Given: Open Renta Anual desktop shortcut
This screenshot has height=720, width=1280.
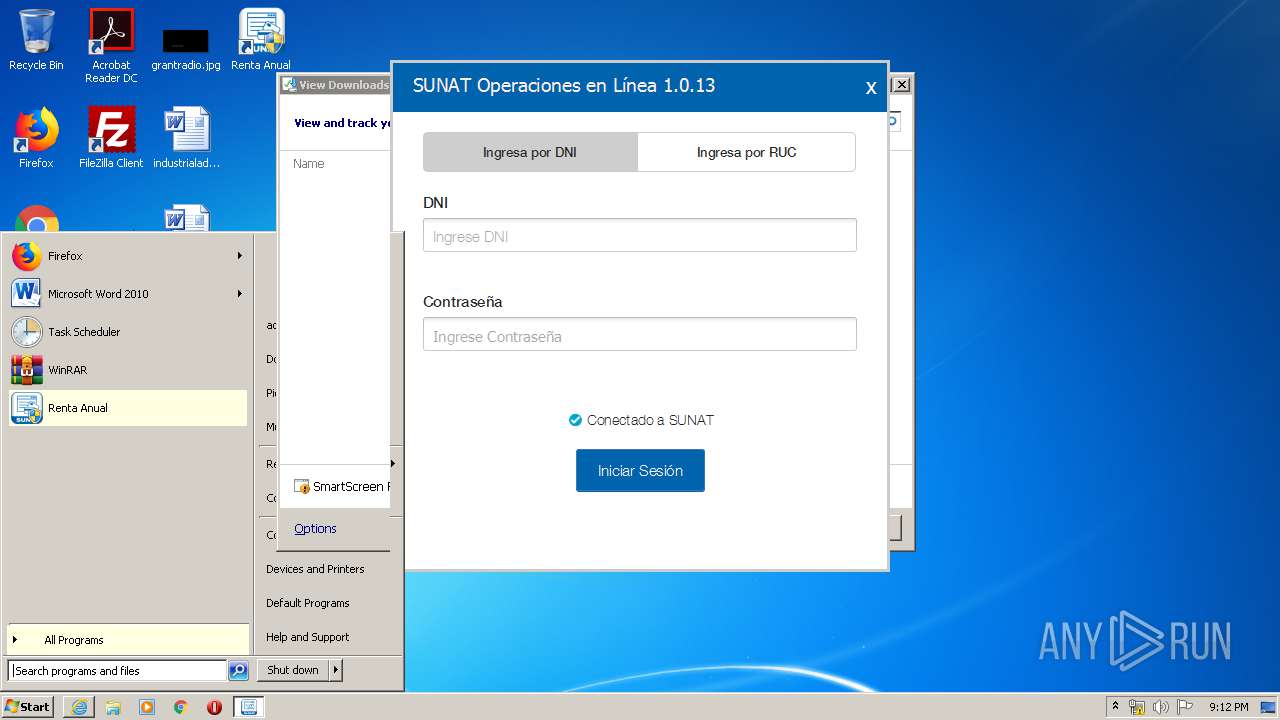Looking at the screenshot, I should [261, 40].
